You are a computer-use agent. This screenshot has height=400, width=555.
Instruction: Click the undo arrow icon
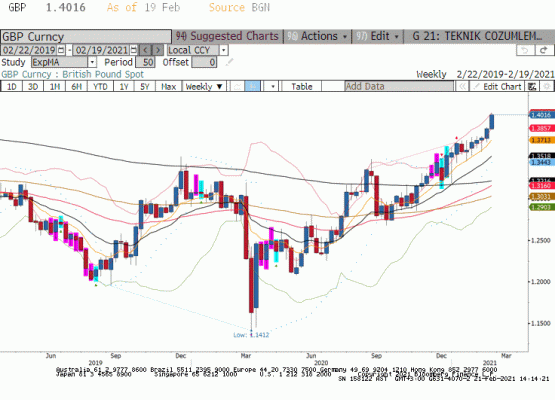pos(525,50)
